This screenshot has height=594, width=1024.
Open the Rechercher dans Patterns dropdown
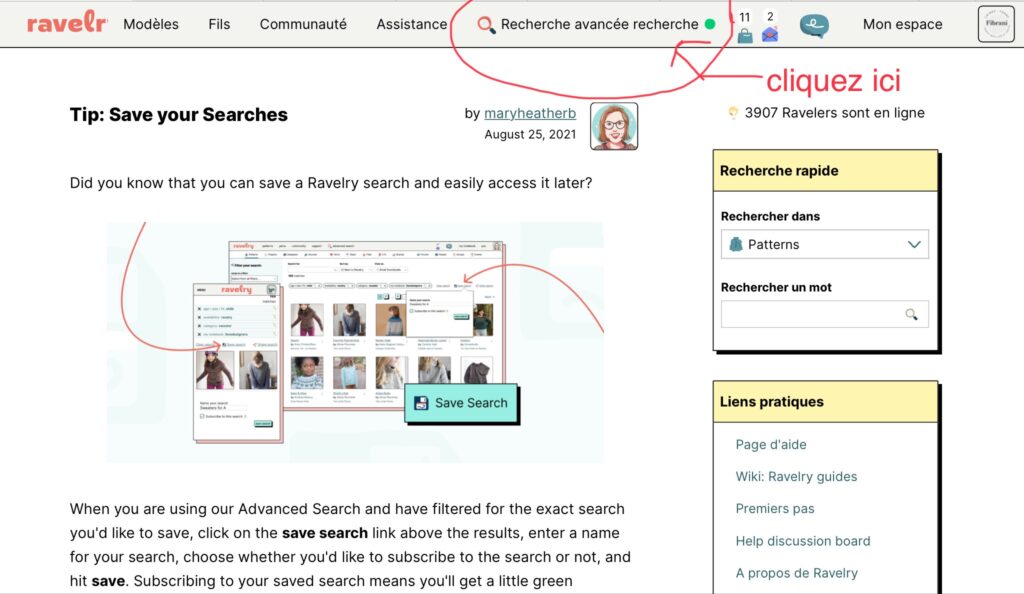(x=825, y=244)
